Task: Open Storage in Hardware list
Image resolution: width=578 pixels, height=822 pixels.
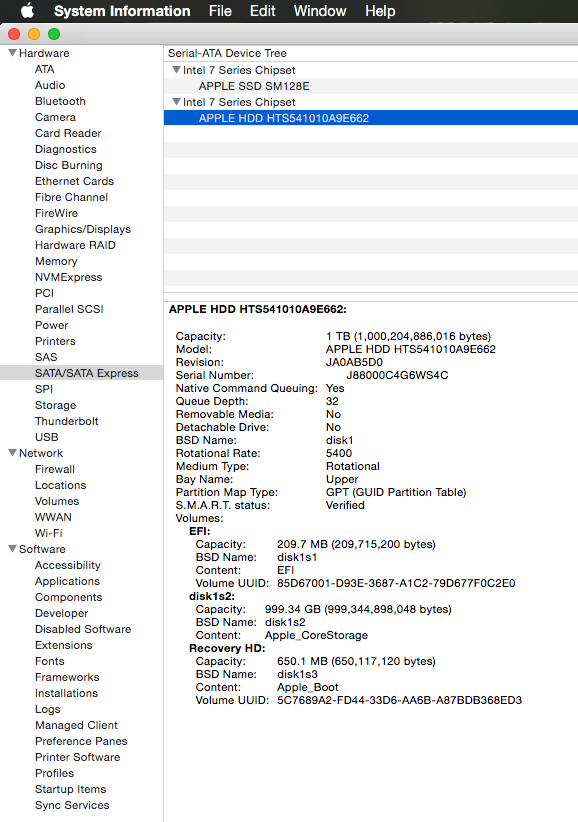Action: [x=56, y=405]
